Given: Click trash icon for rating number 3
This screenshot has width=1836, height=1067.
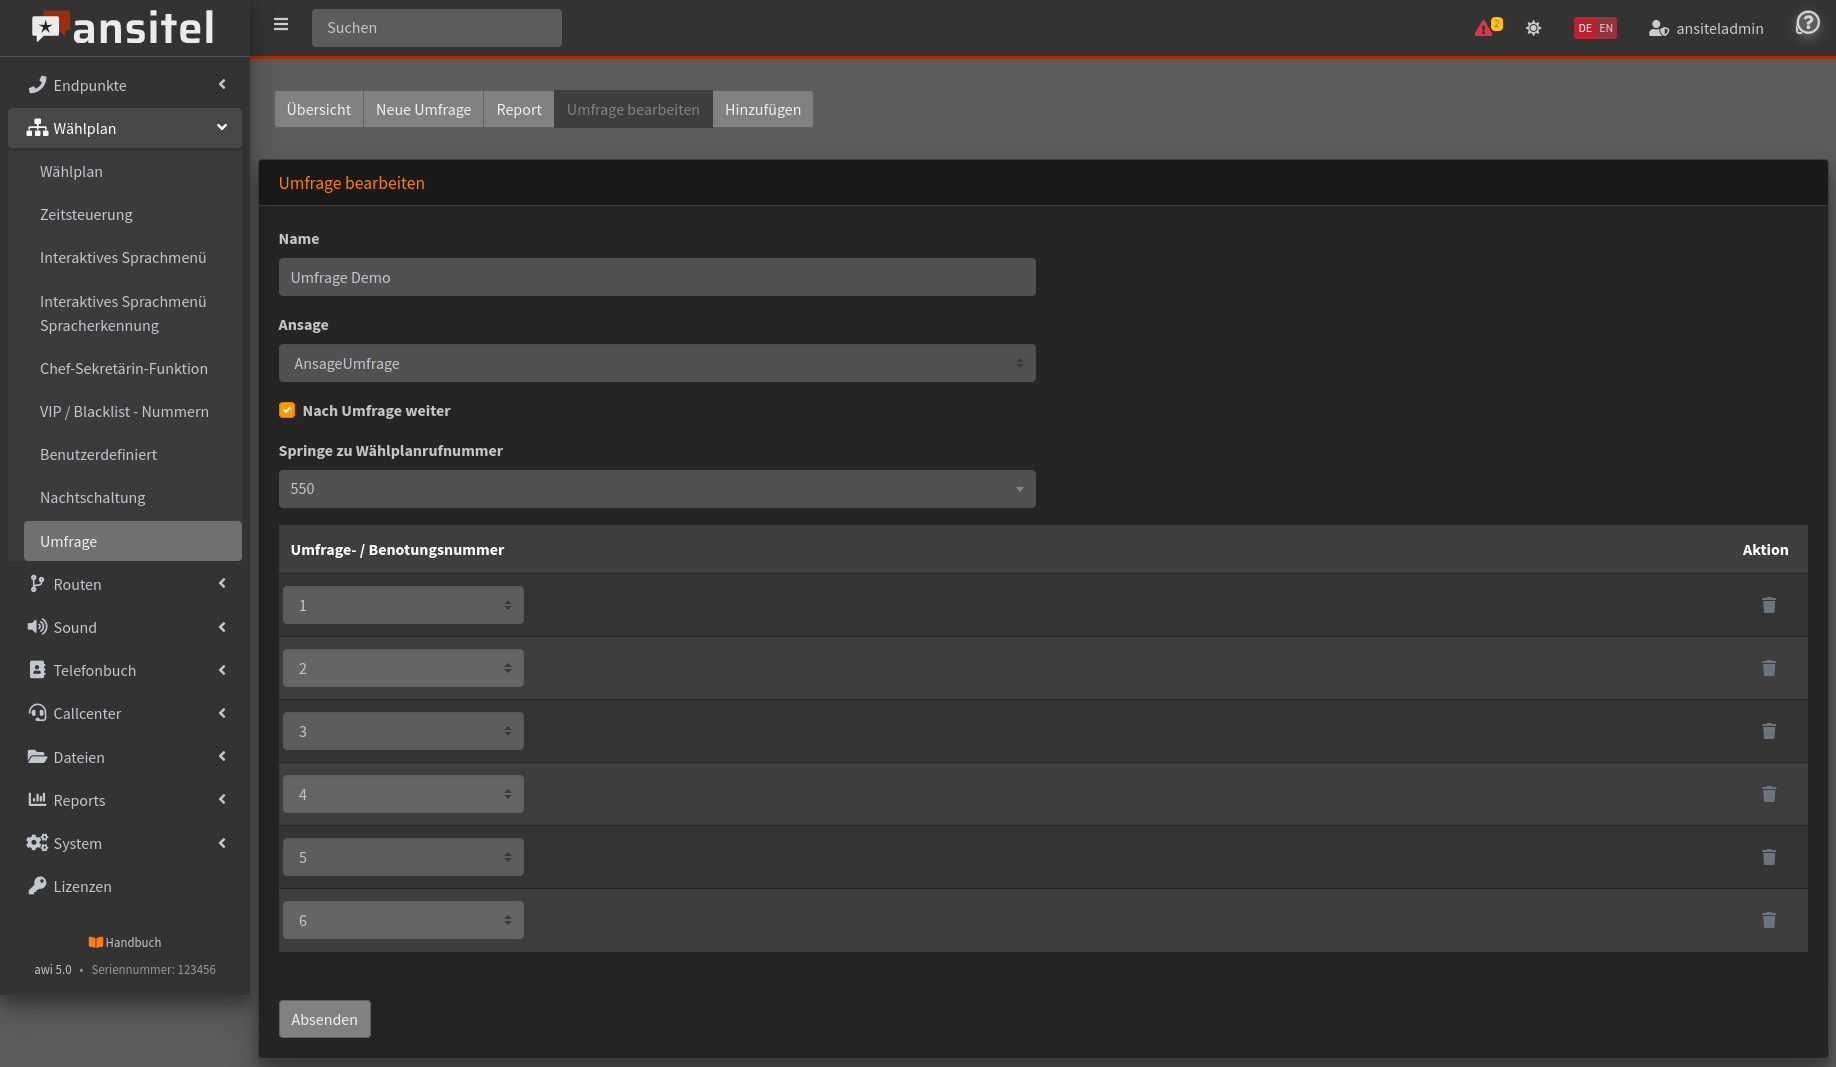Looking at the screenshot, I should (1768, 731).
